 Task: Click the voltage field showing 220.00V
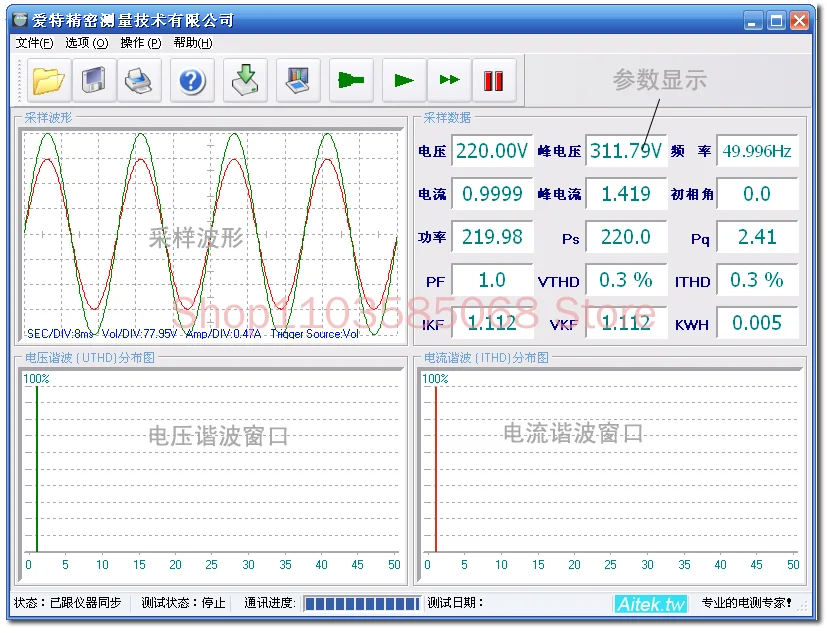tap(492, 151)
